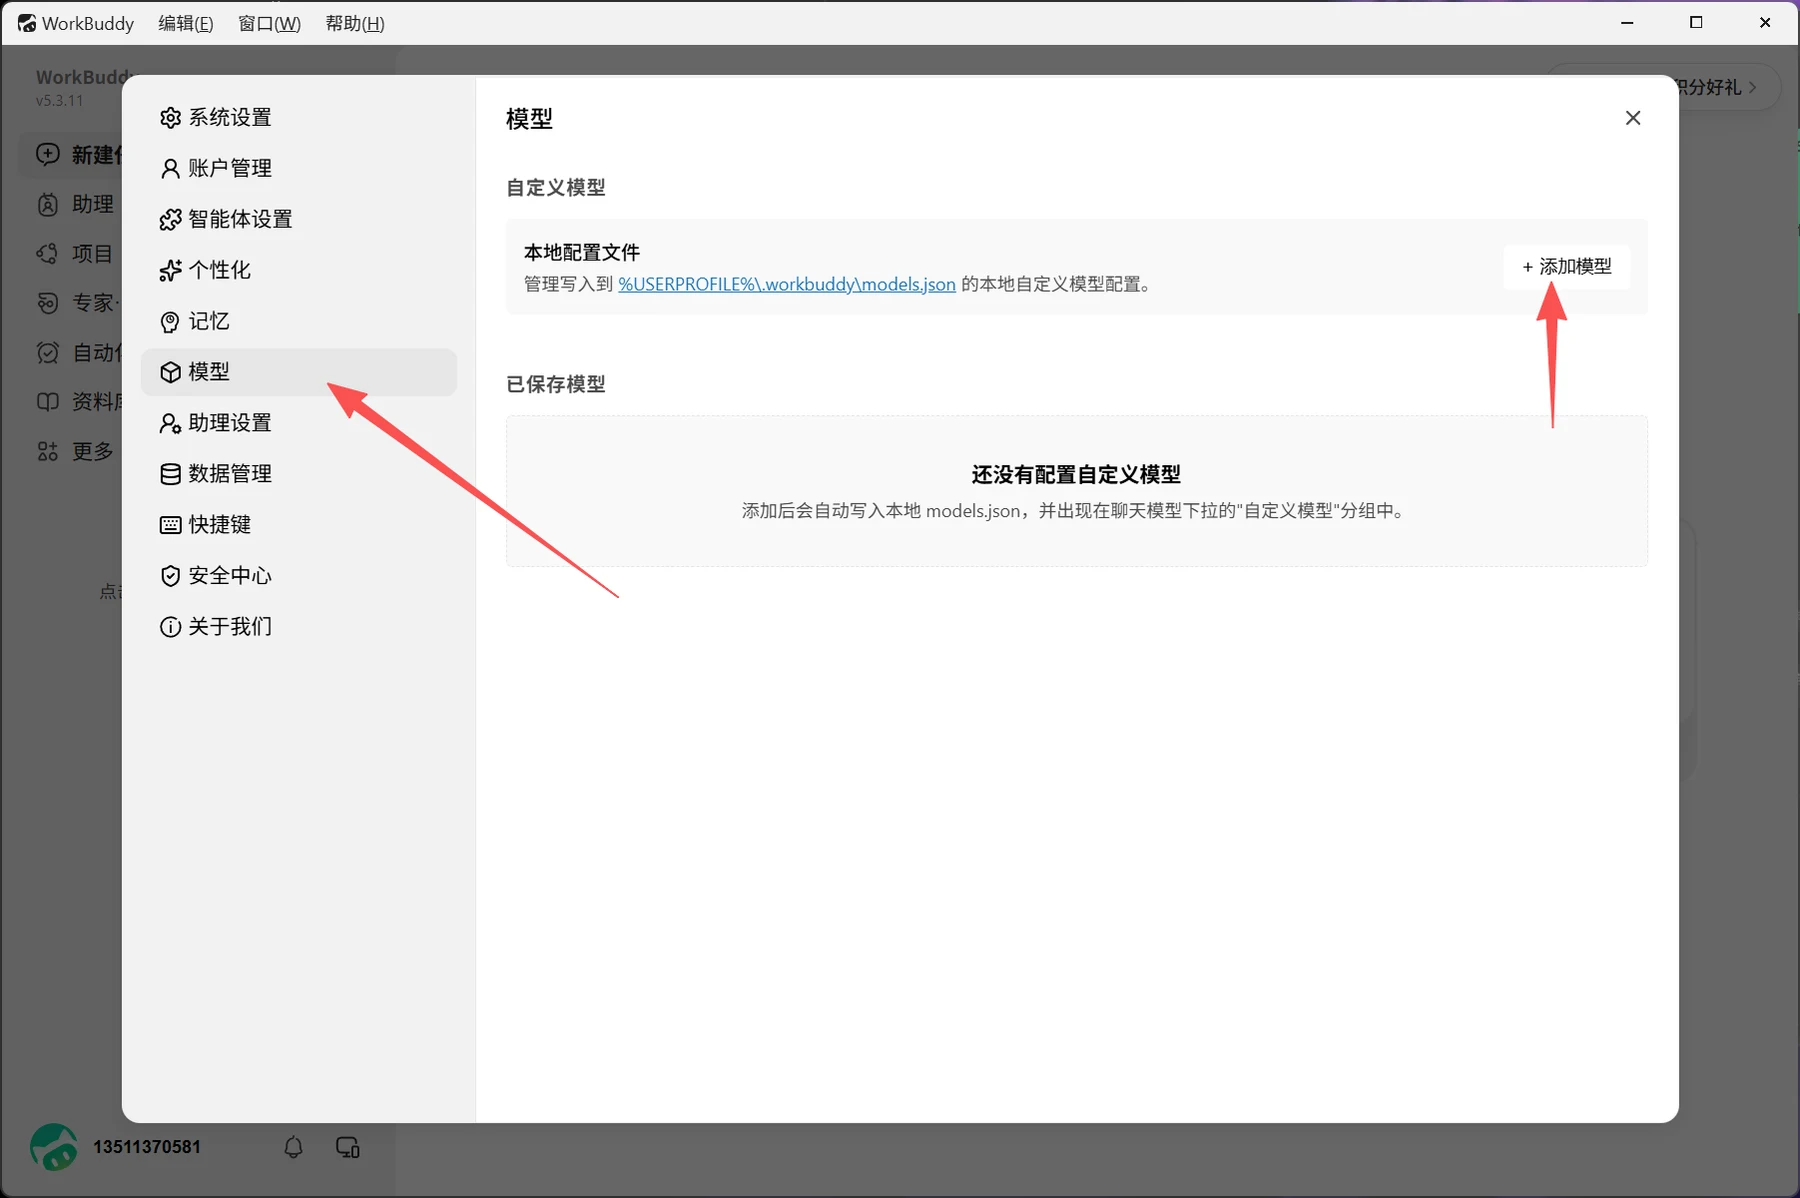1800x1198 pixels.
Task: Close the settings dialog with X
Action: 1633,118
